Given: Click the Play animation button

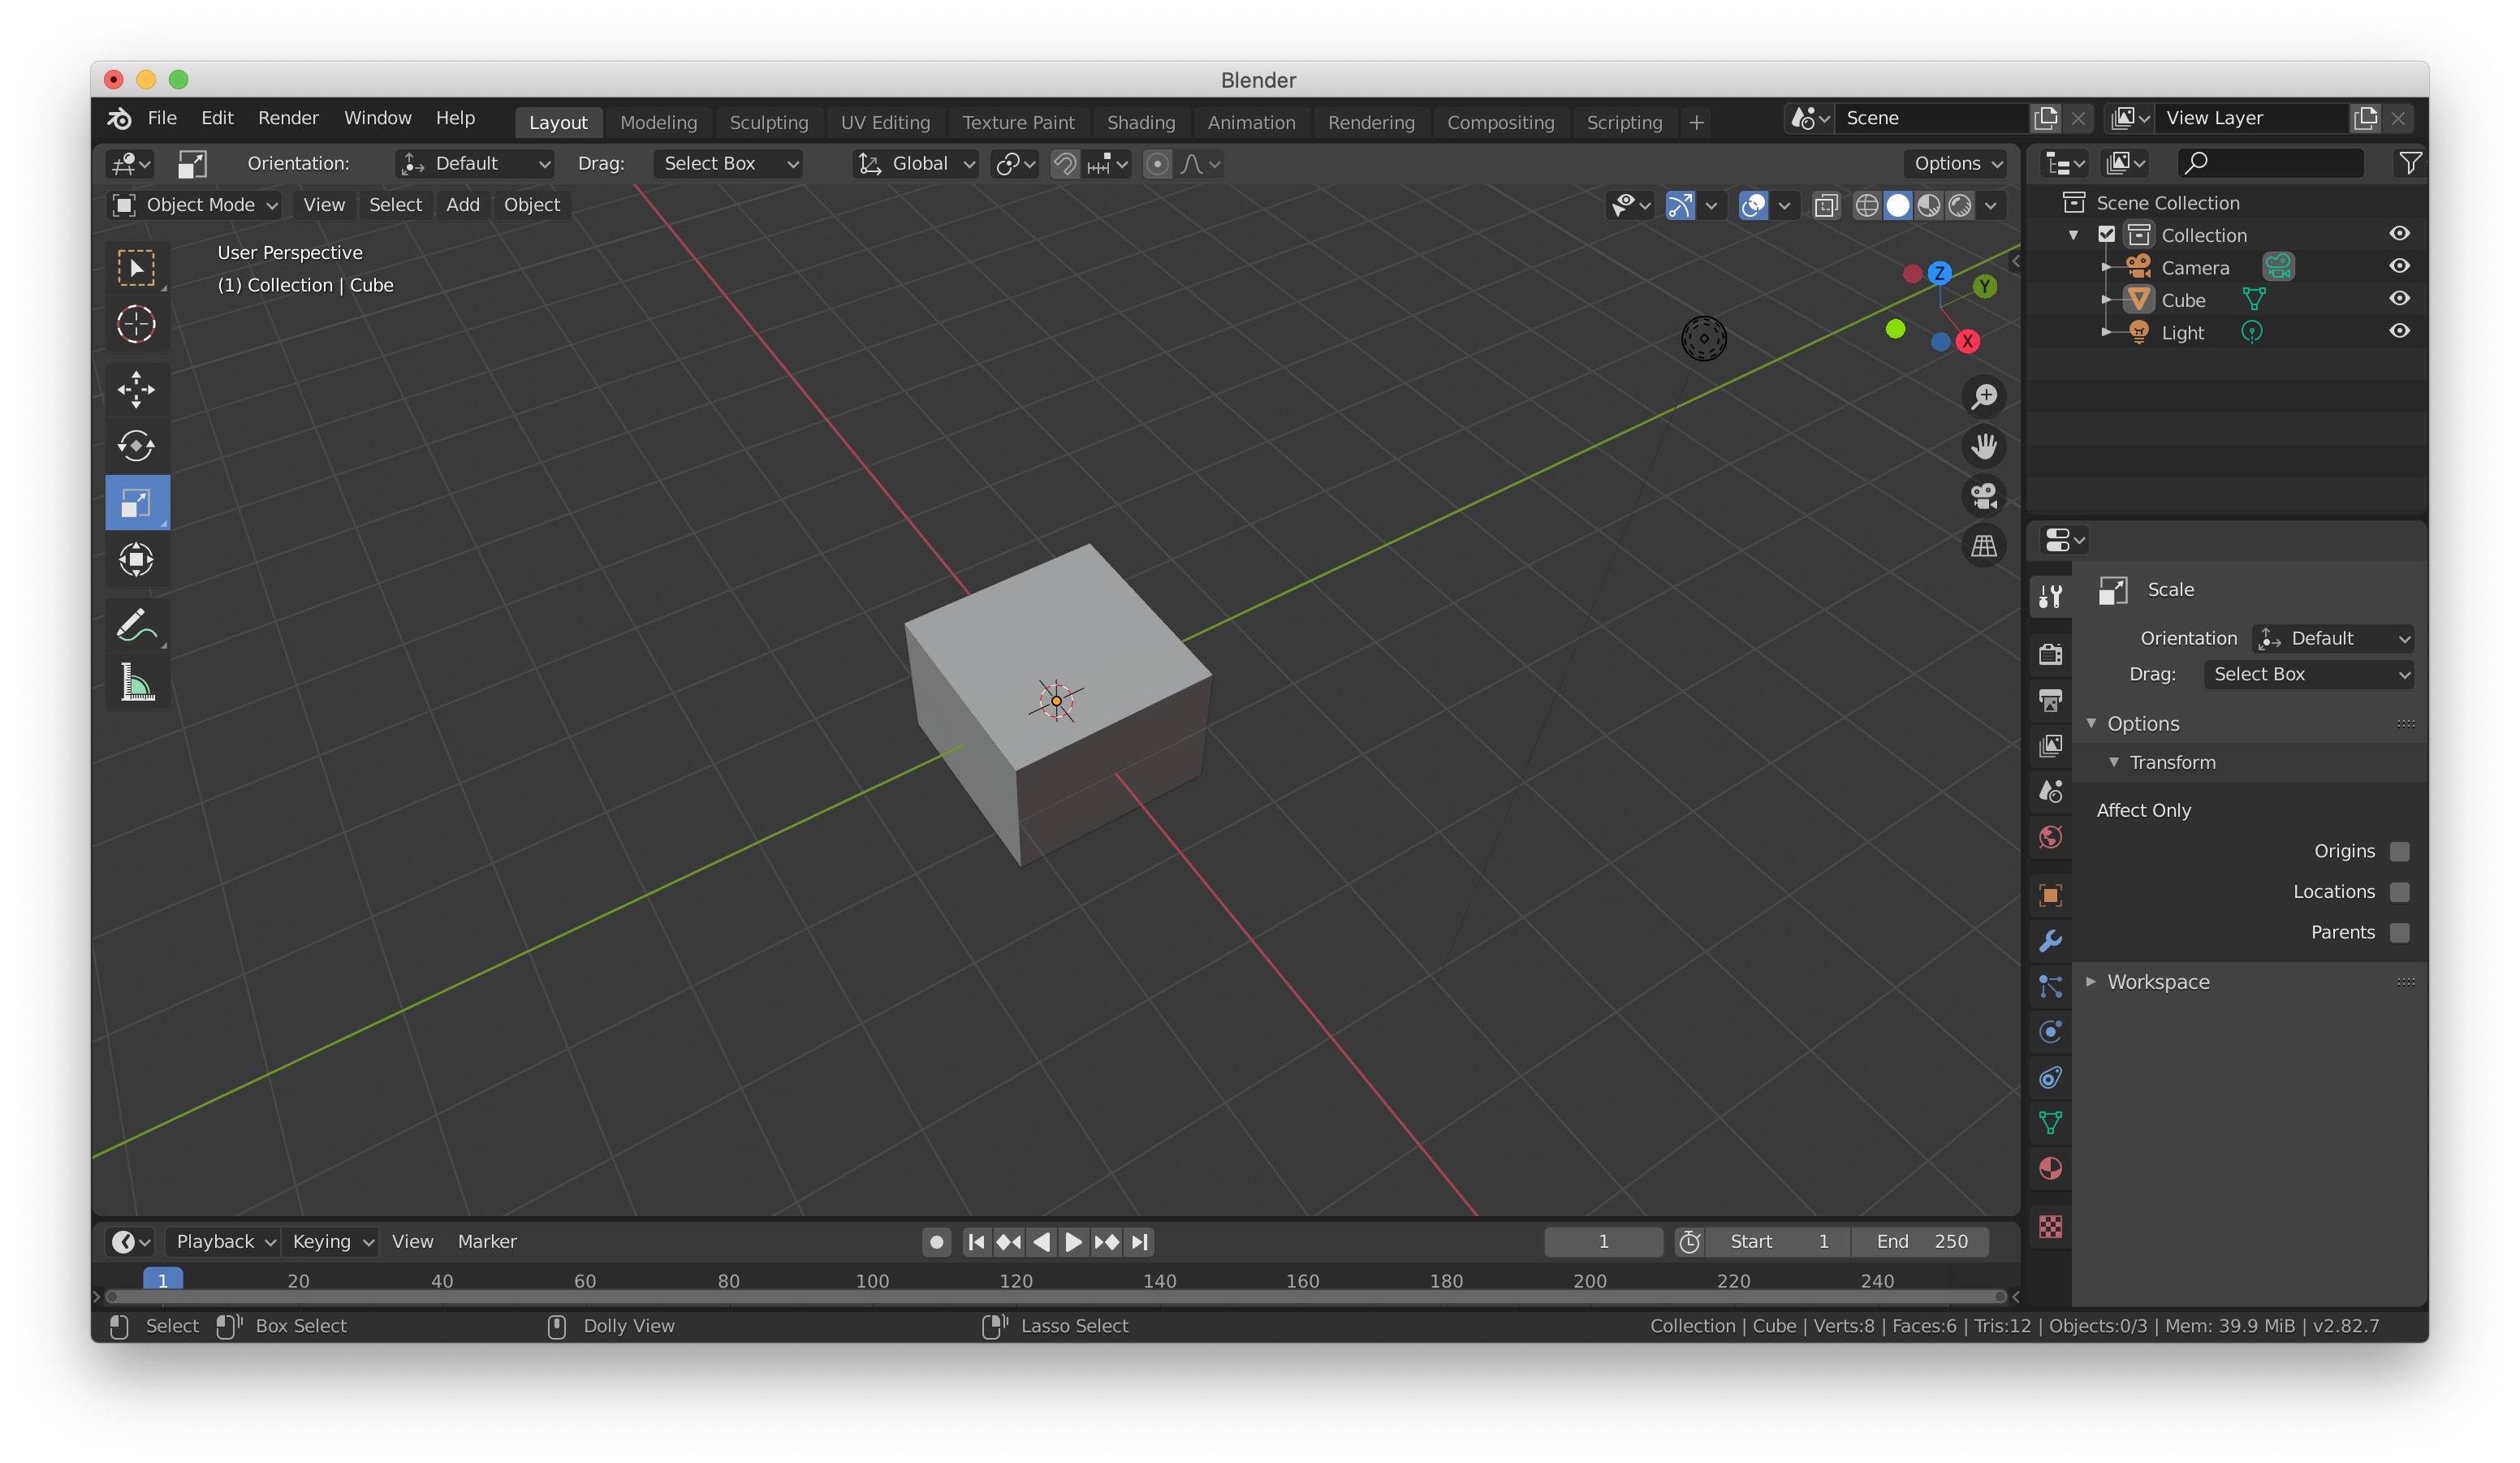Looking at the screenshot, I should point(1073,1242).
